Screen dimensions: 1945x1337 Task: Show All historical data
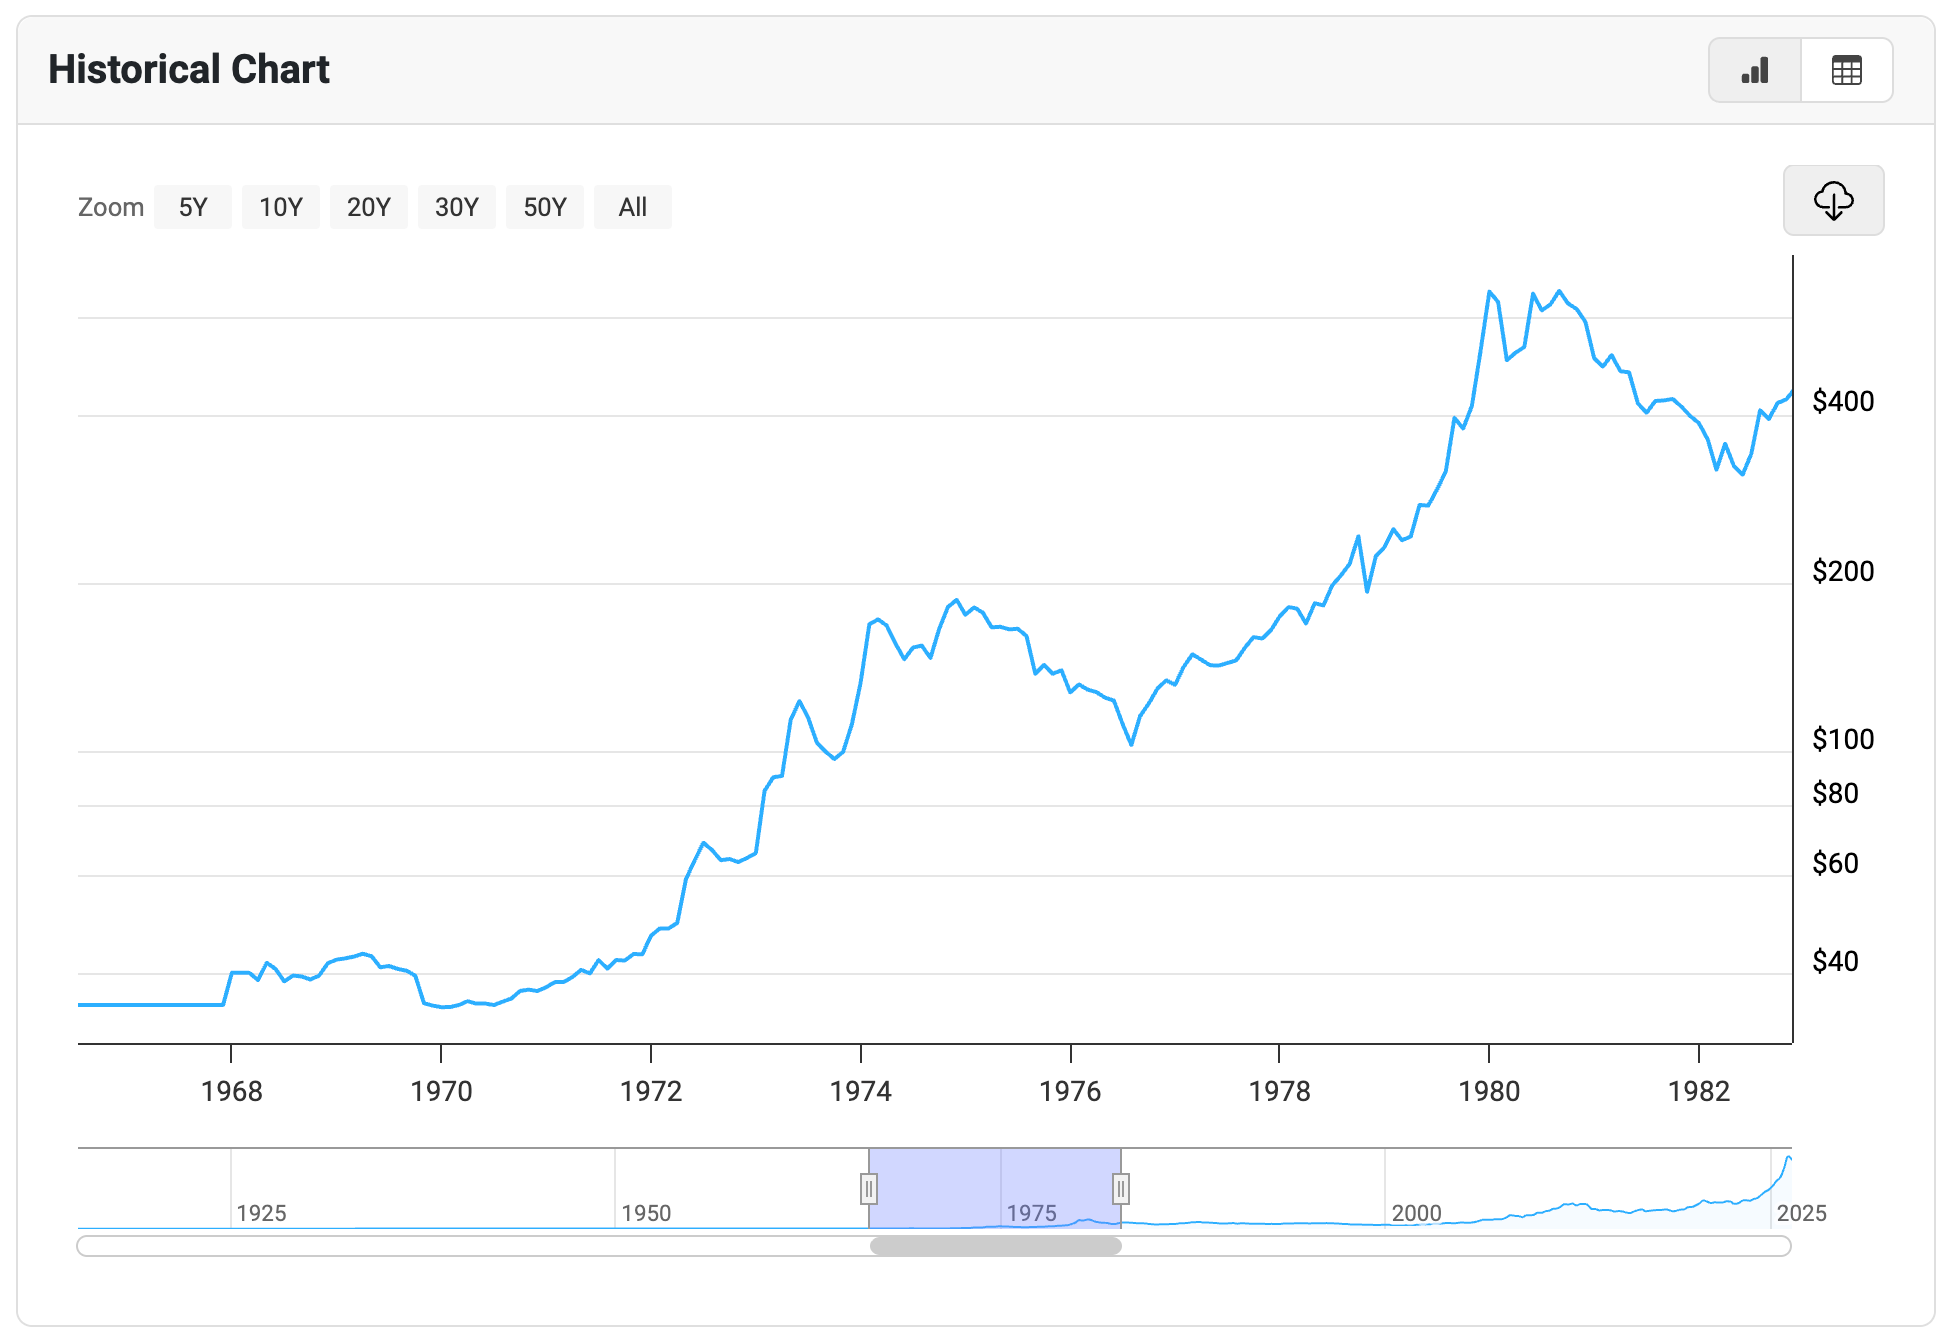632,207
